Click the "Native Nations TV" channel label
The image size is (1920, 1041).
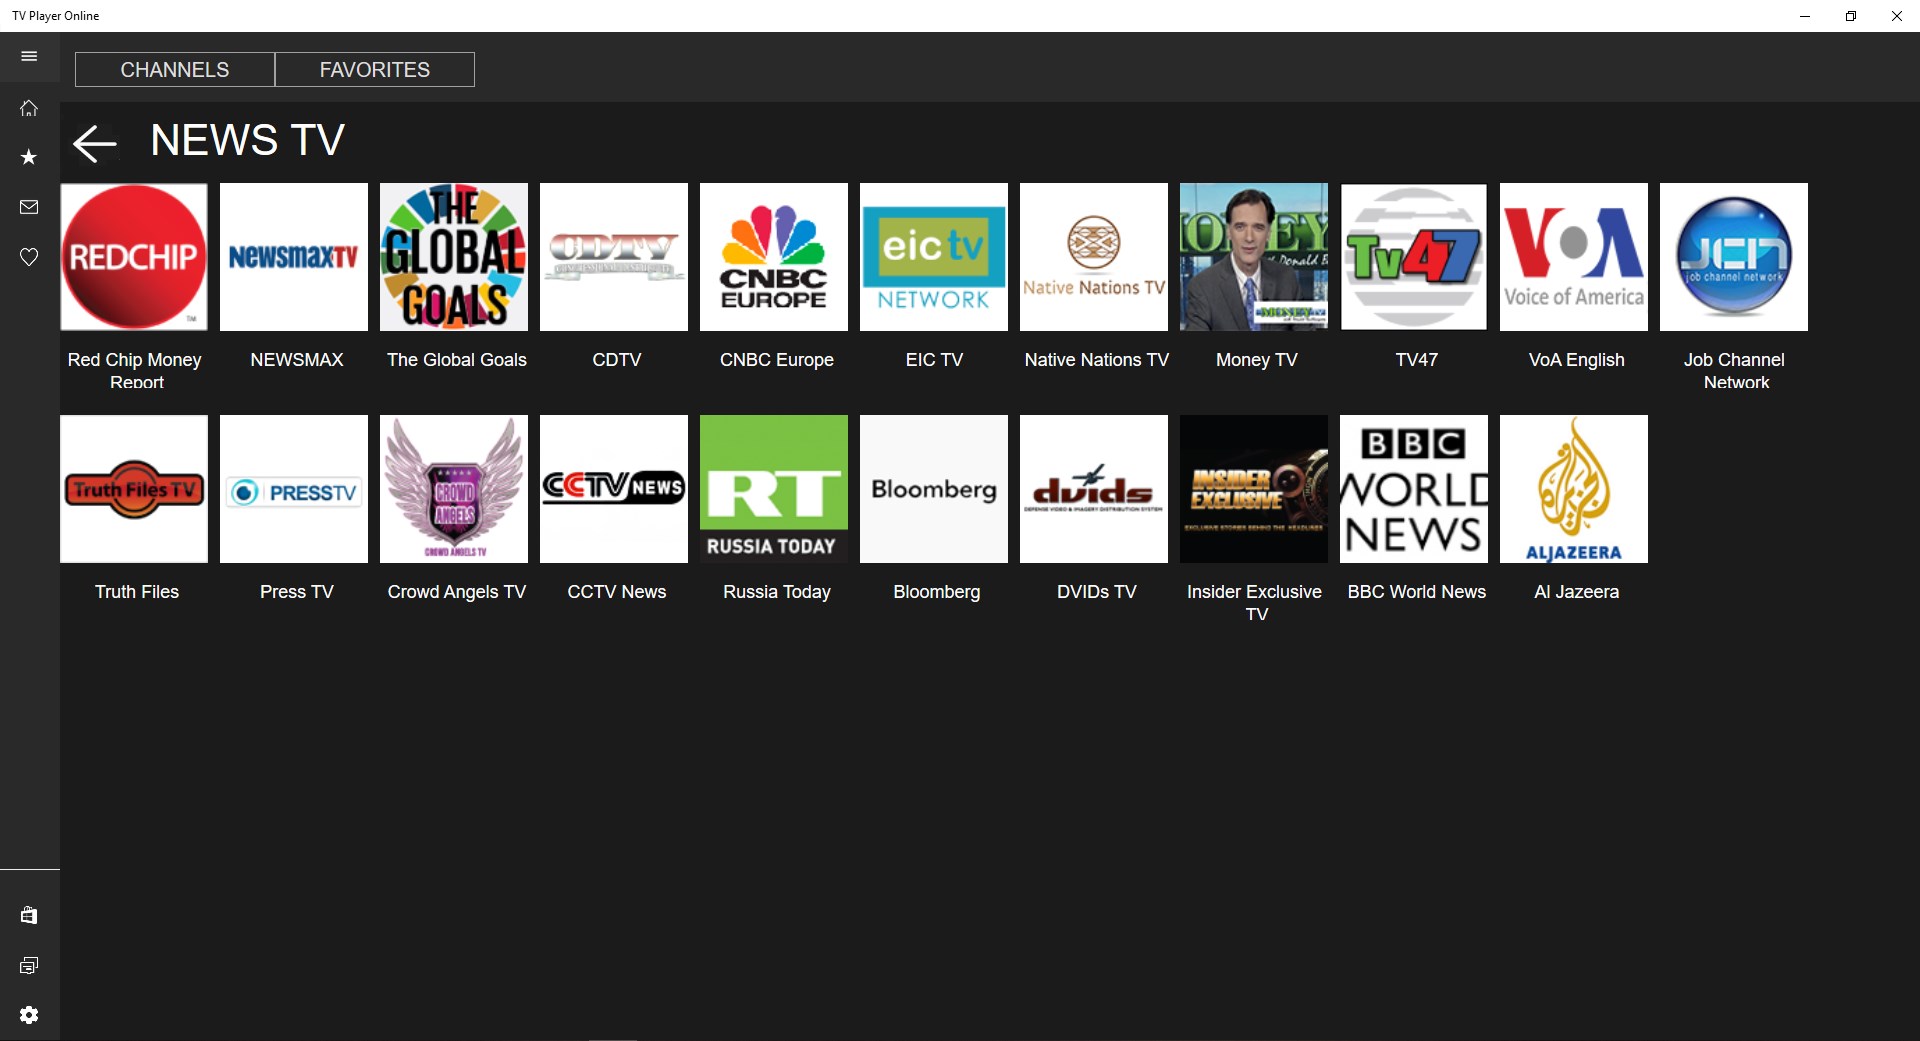pos(1097,360)
